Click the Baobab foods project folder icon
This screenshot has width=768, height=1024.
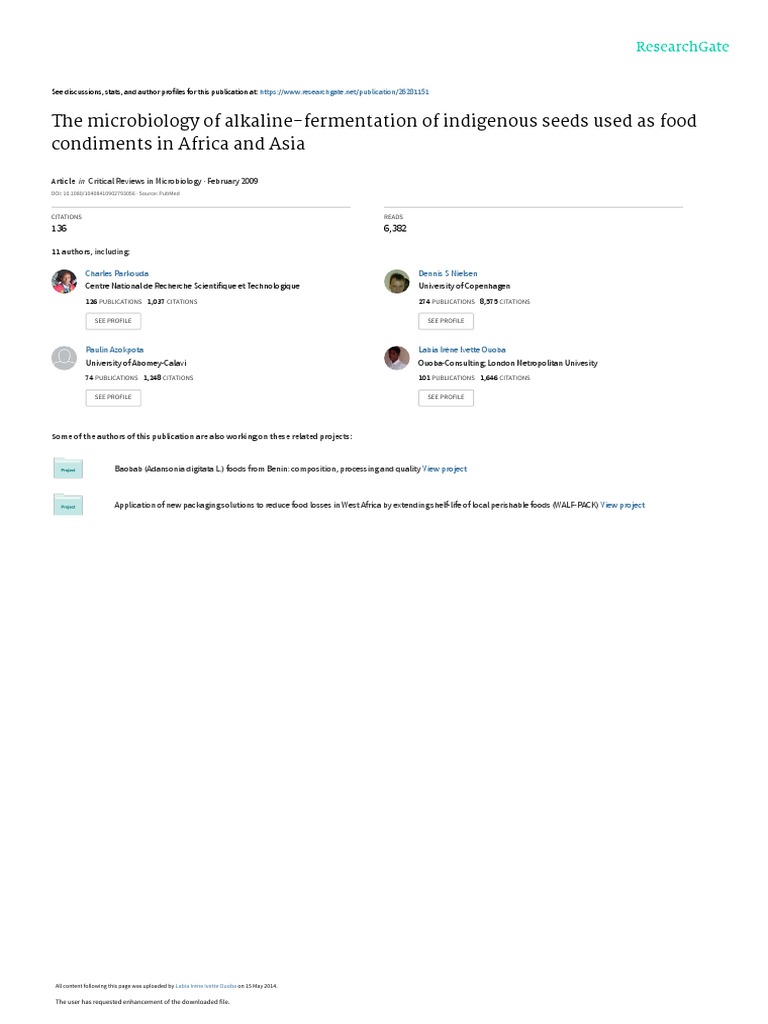(x=68, y=468)
